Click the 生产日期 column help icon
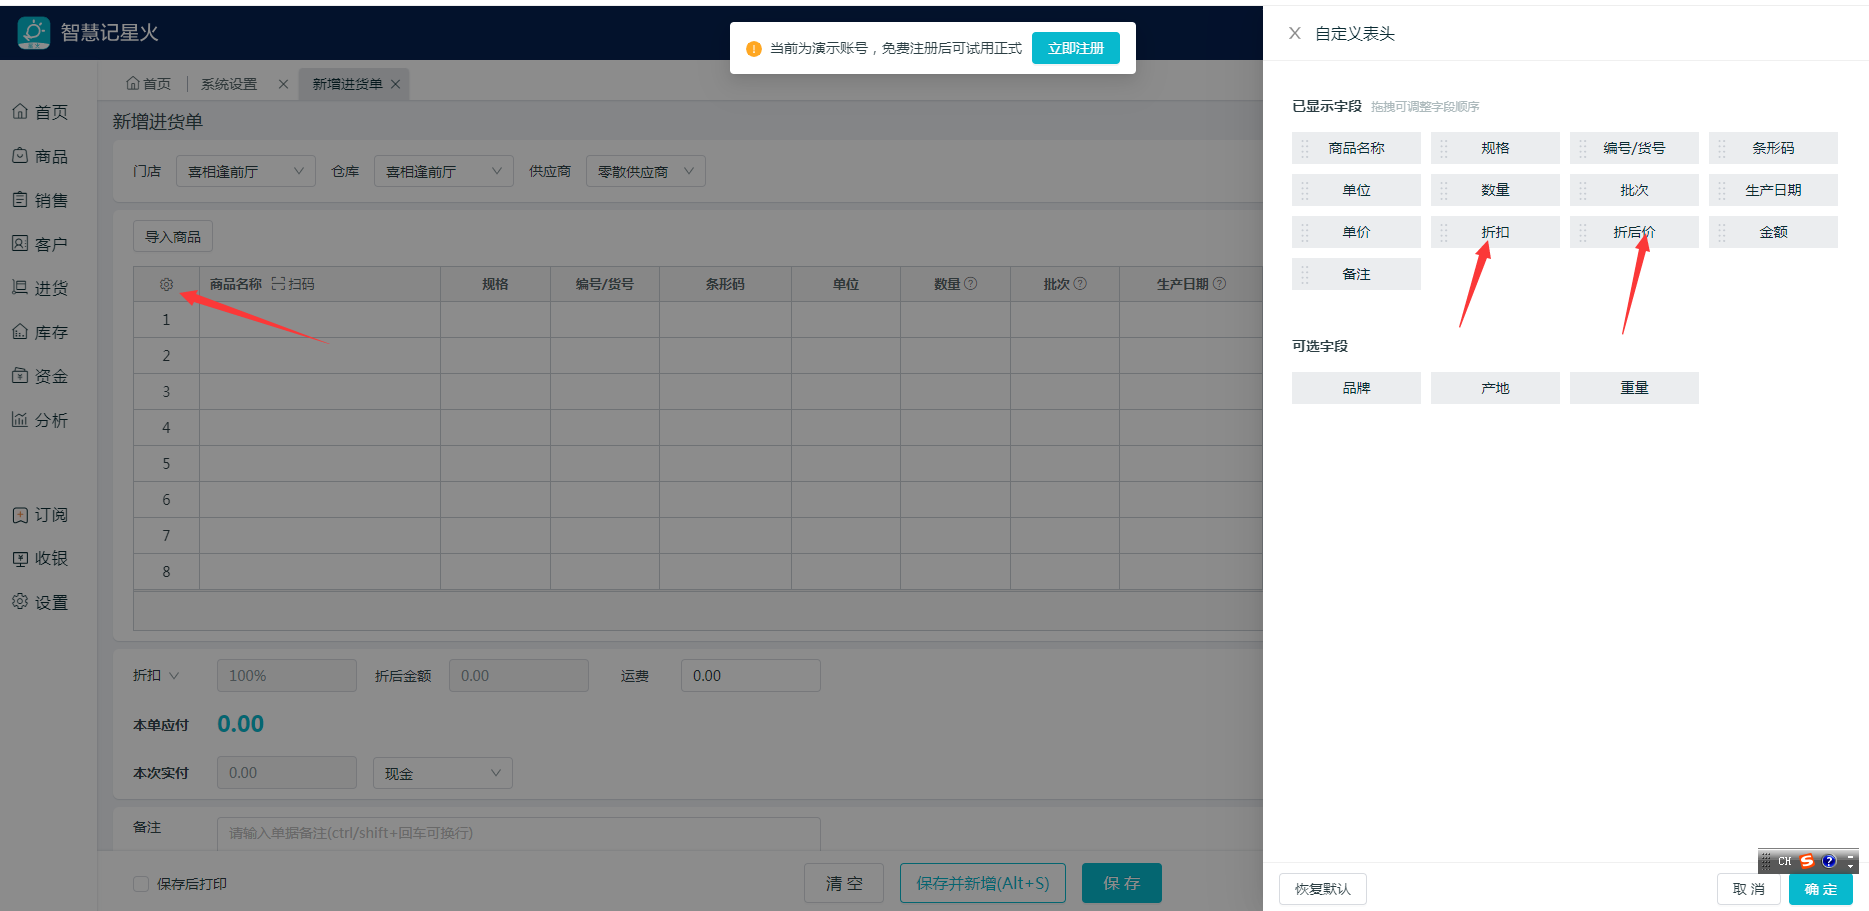This screenshot has width=1869, height=911. 1219,284
